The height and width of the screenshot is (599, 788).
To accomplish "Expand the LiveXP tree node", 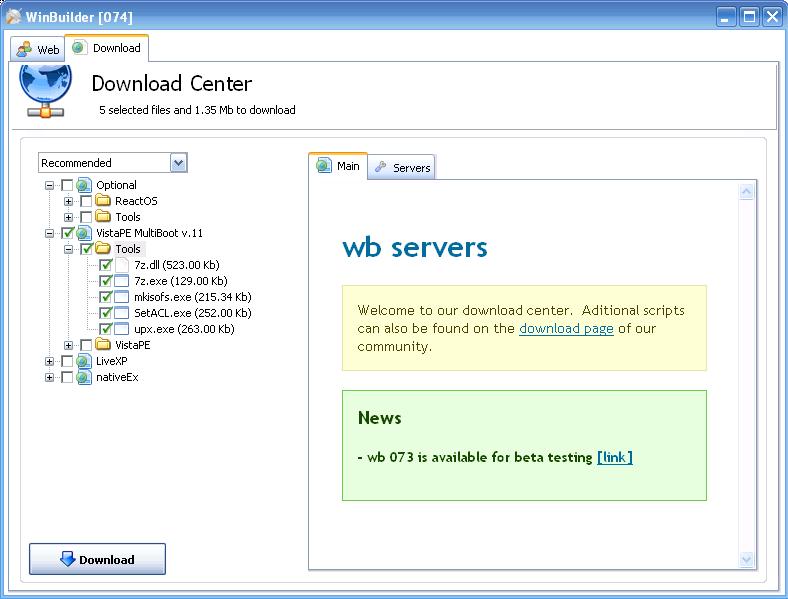I will point(49,361).
